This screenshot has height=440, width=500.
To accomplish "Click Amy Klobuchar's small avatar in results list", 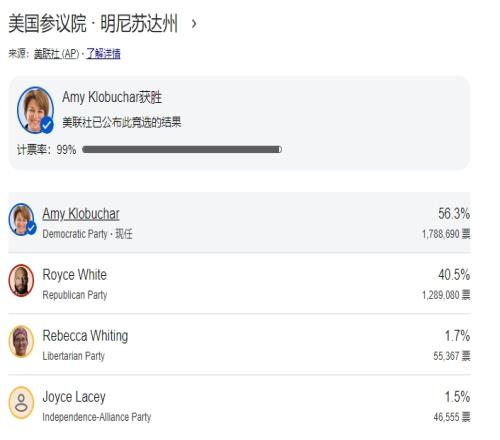I will click(x=21, y=219).
